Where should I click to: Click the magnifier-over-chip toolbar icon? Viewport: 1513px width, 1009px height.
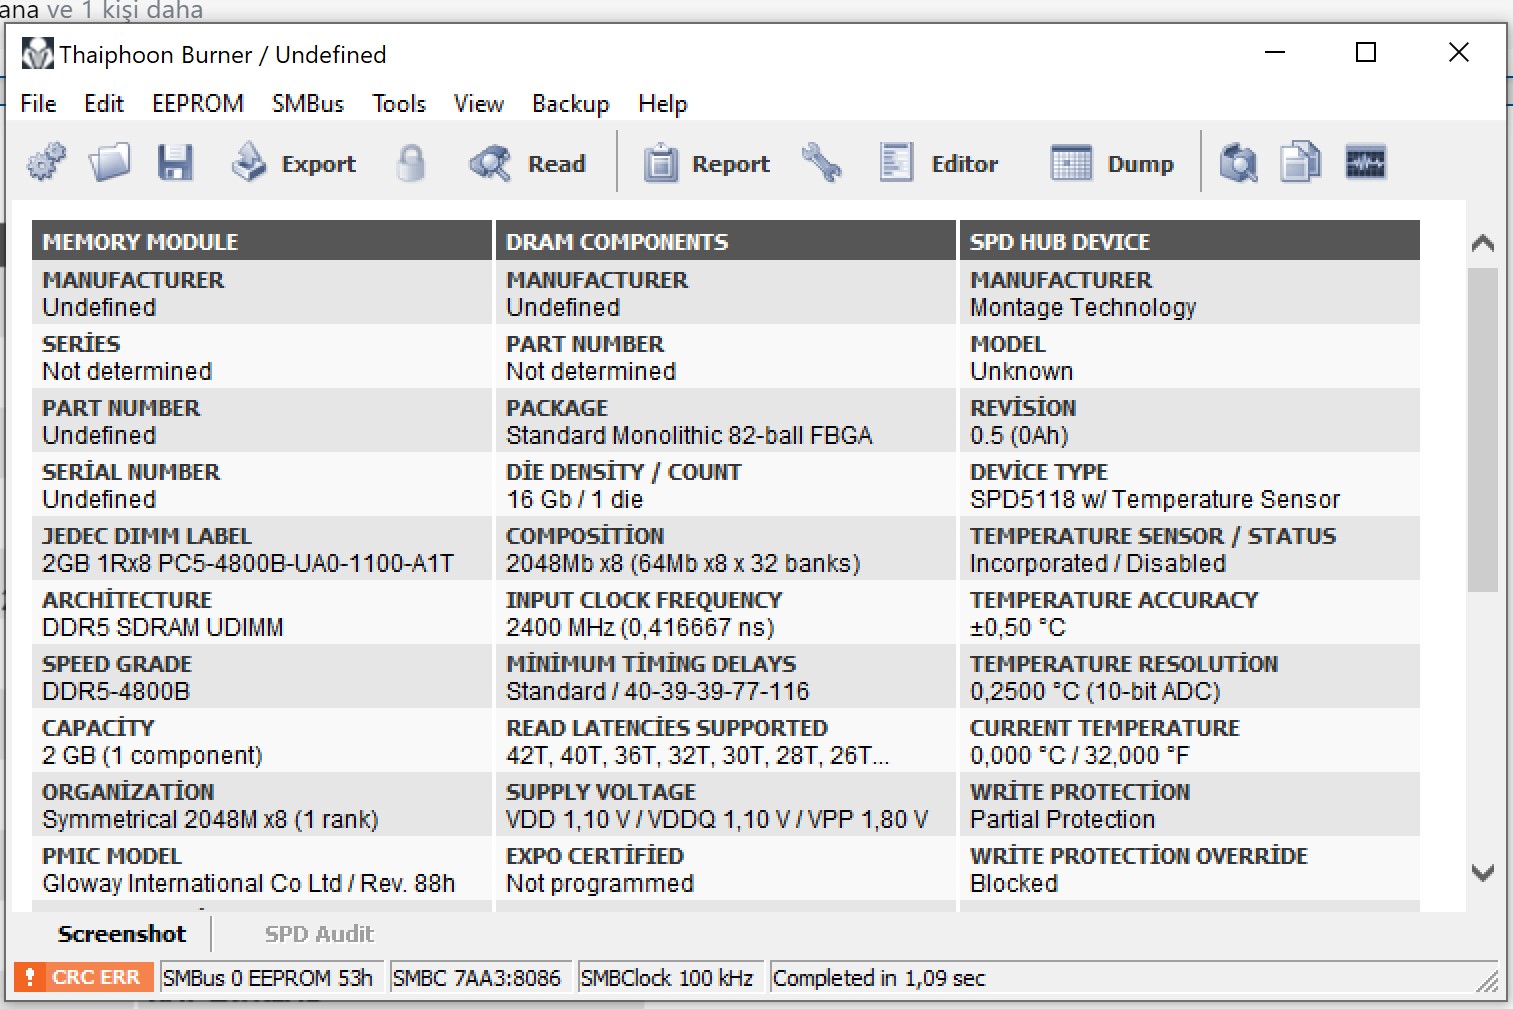(1238, 162)
